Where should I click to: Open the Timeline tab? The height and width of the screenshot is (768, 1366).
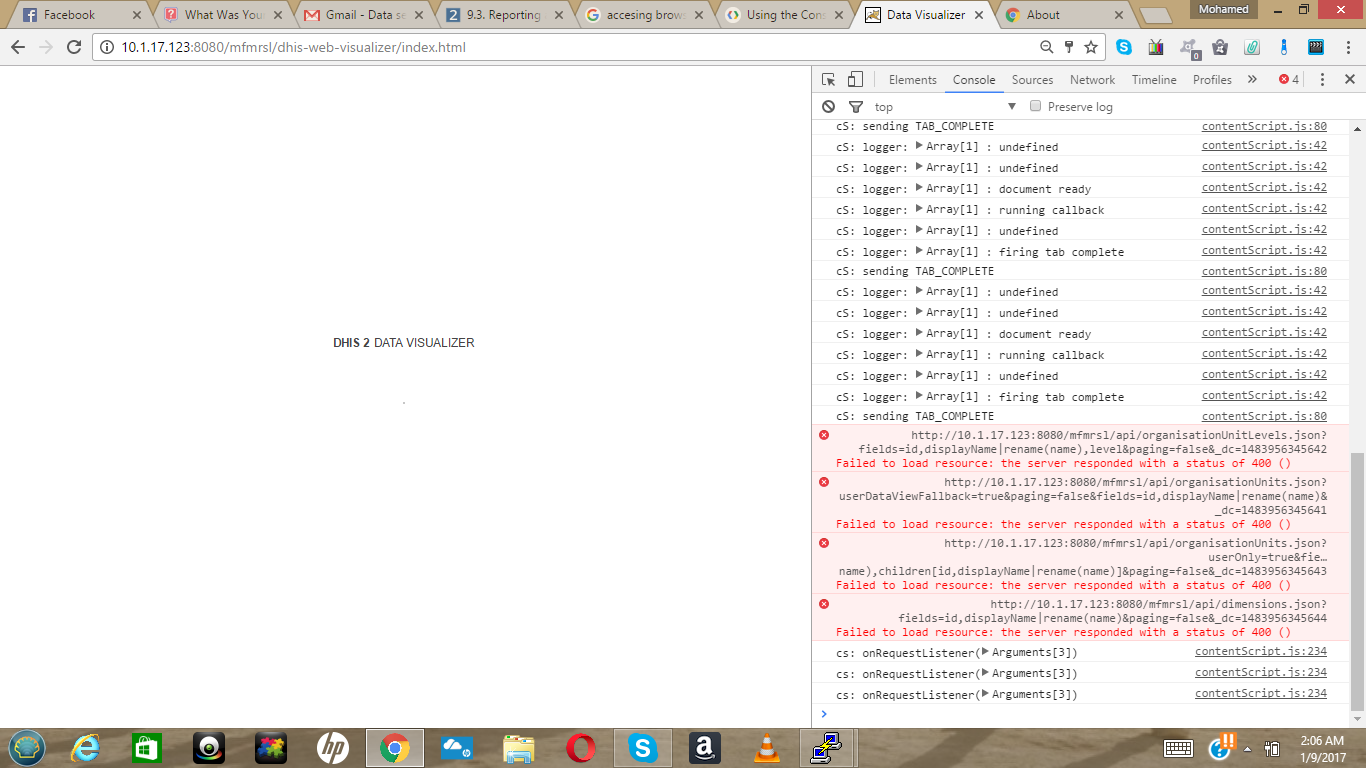click(x=1154, y=80)
